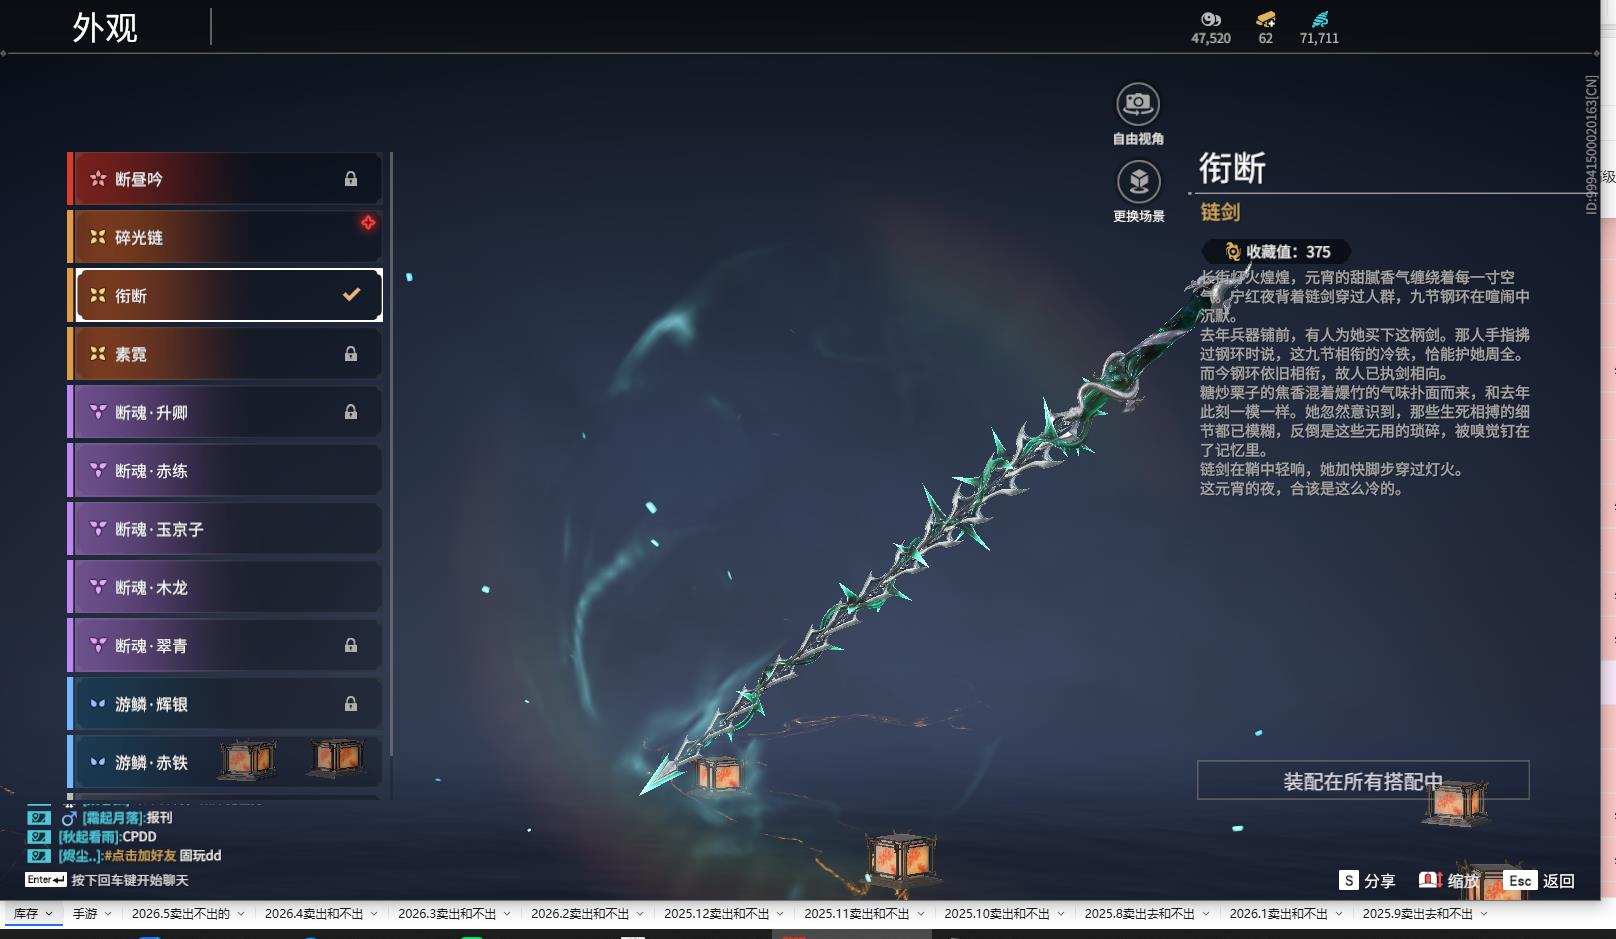The width and height of the screenshot is (1616, 939).
Task: Click the lock icon on 游鳞·辉银 row
Action: pos(351,704)
